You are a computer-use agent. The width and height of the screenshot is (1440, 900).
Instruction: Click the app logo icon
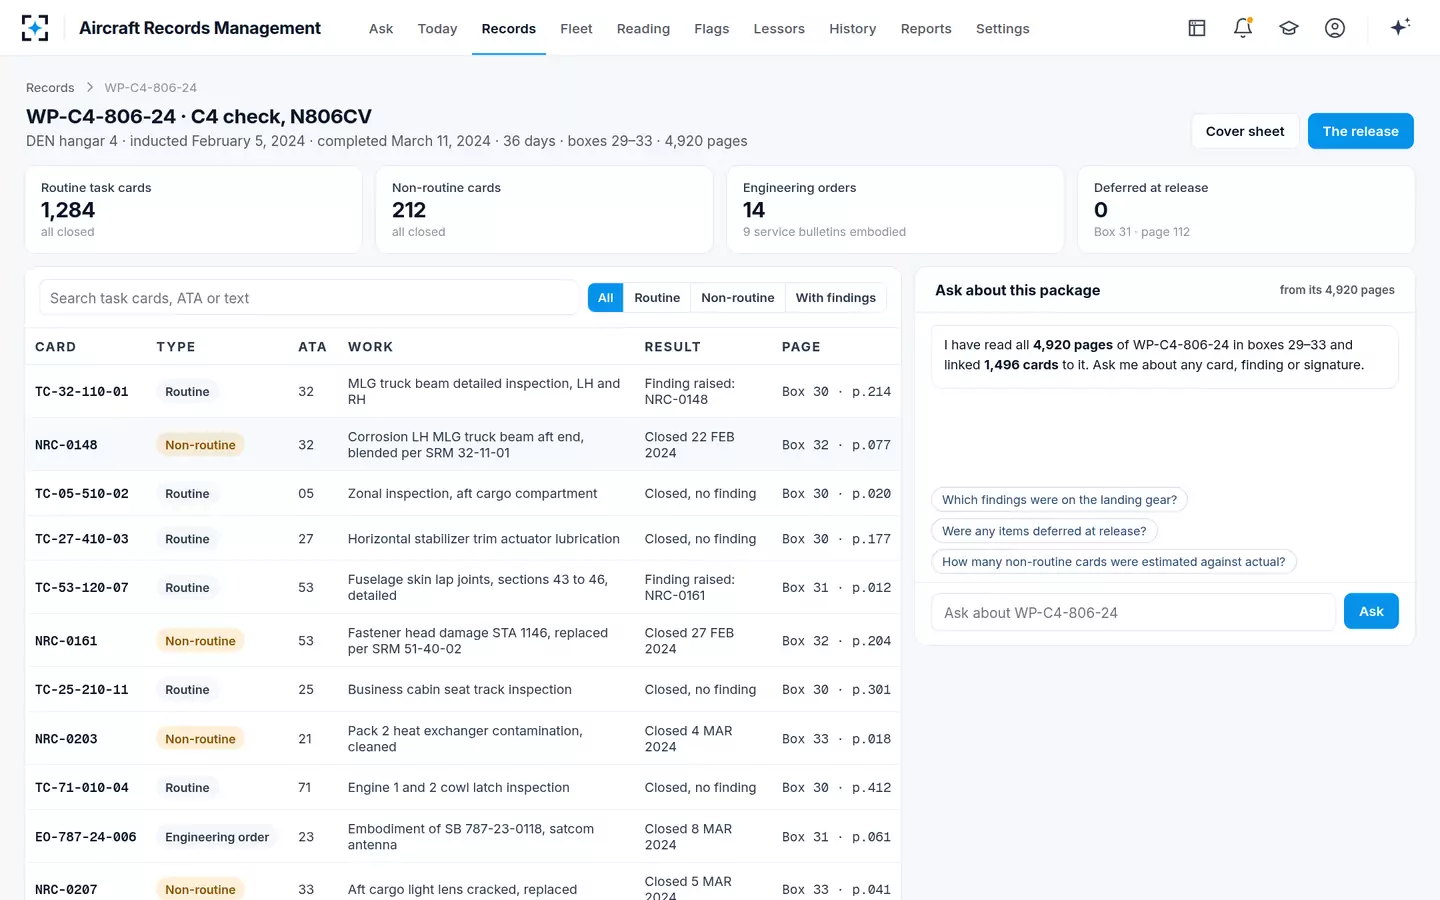(35, 28)
